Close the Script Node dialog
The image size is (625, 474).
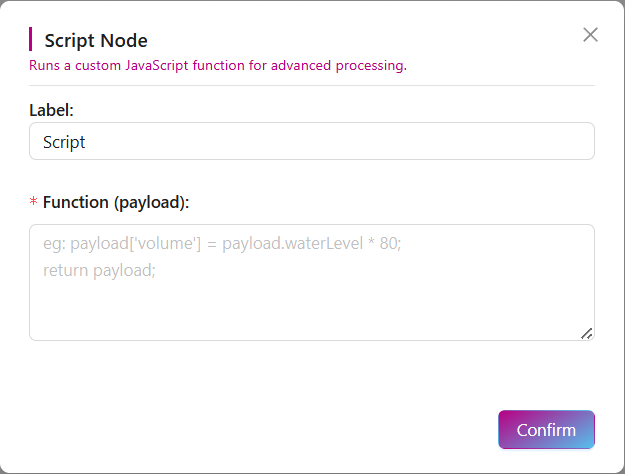coord(590,35)
